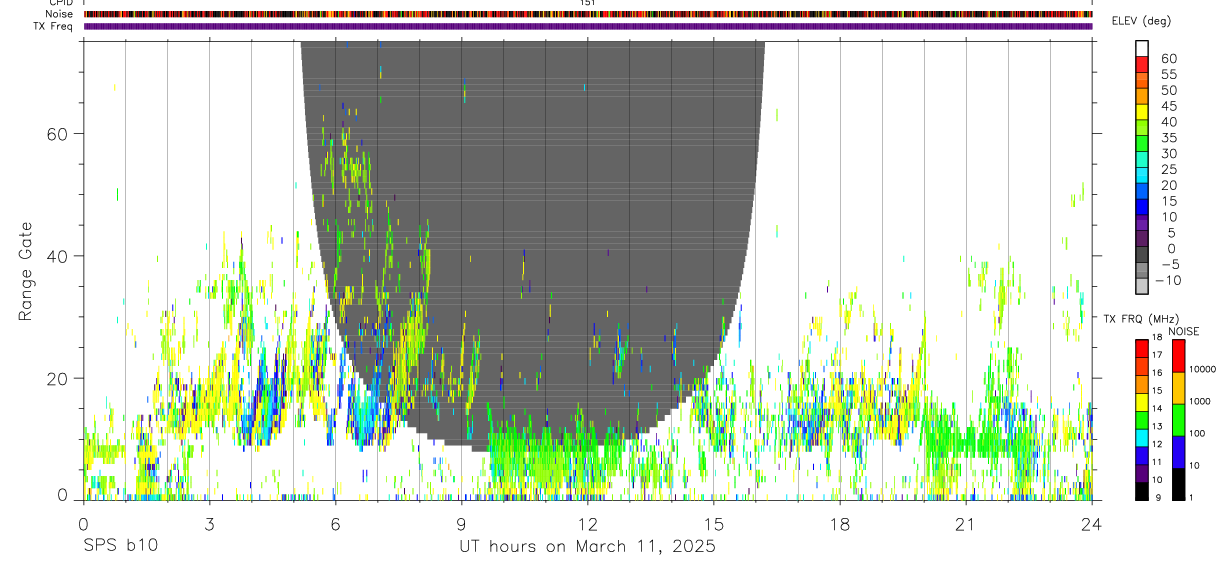
Task: Select the yellow 1000 noise level swatch
Action: (1177, 388)
